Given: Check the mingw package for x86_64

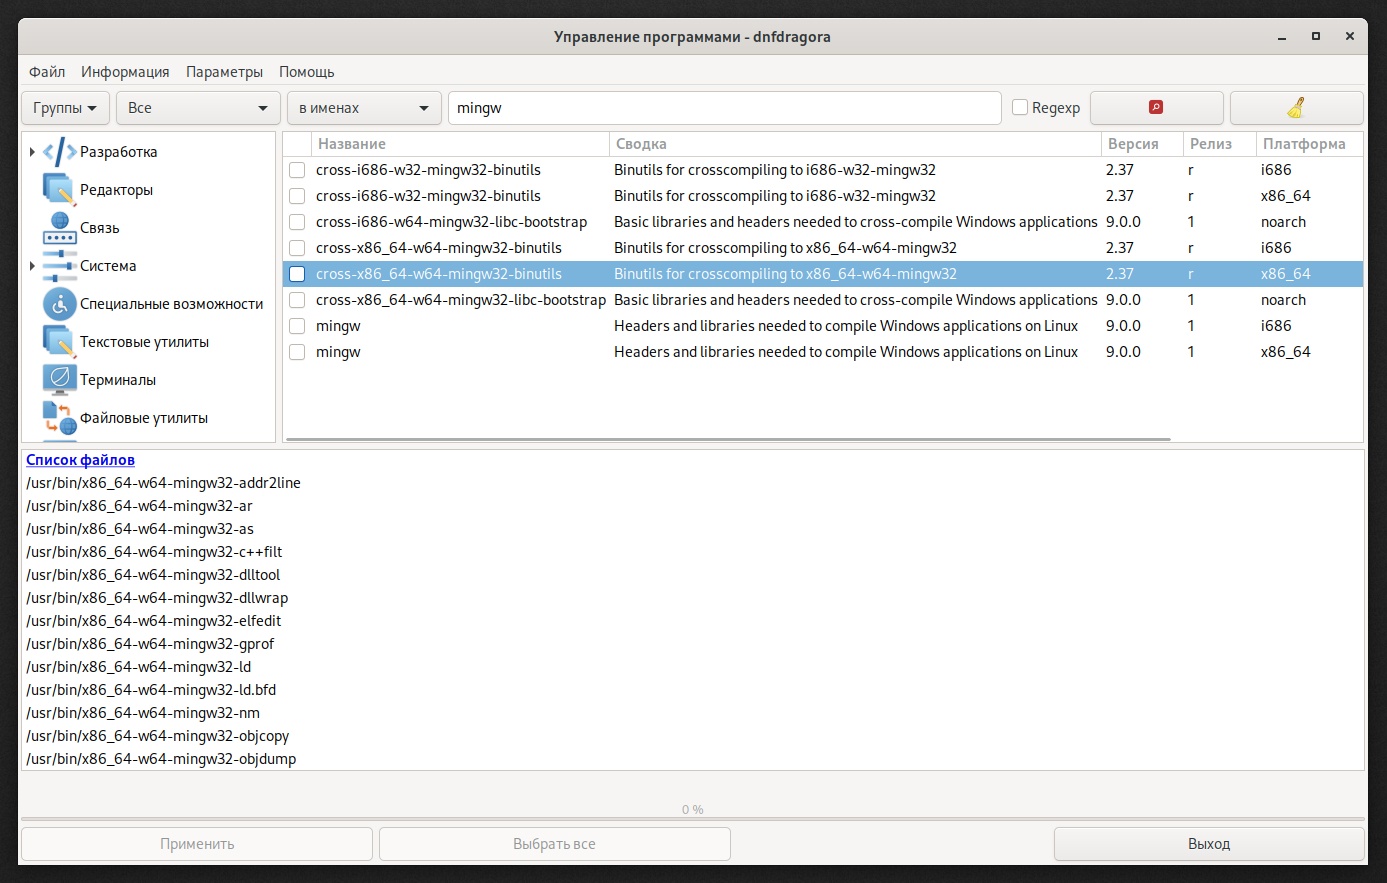Looking at the screenshot, I should click(297, 352).
